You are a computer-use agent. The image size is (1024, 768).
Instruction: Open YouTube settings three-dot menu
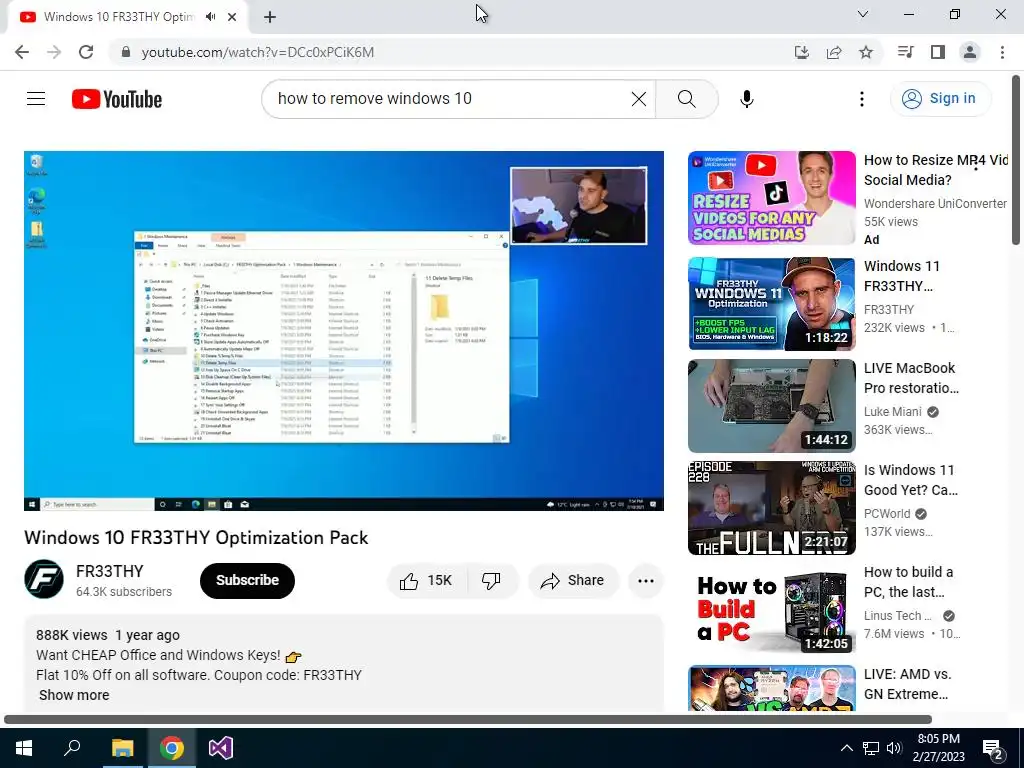coord(861,99)
